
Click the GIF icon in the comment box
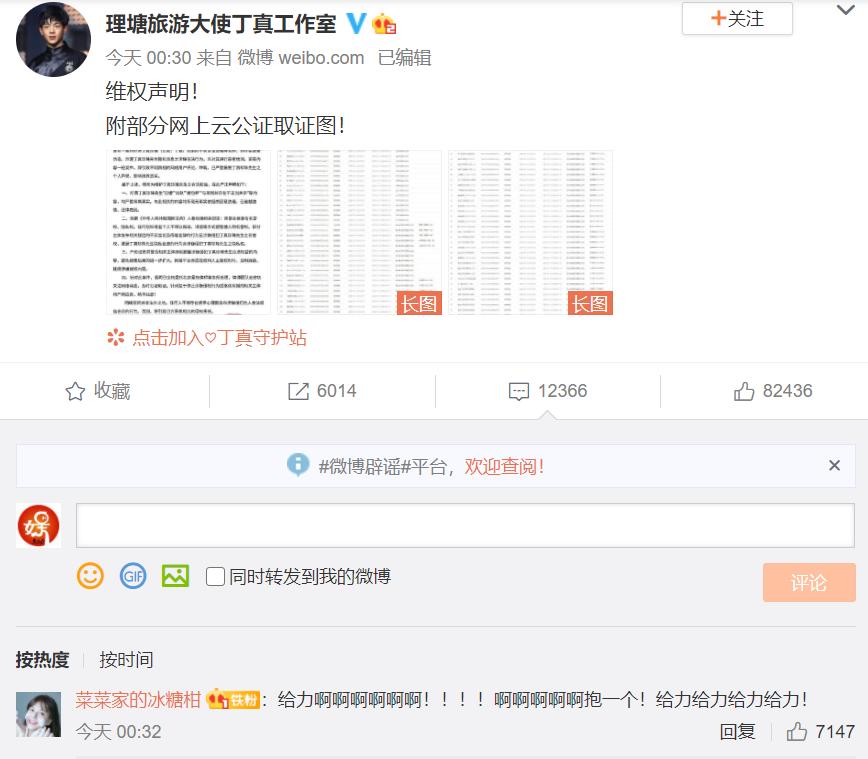pos(132,577)
